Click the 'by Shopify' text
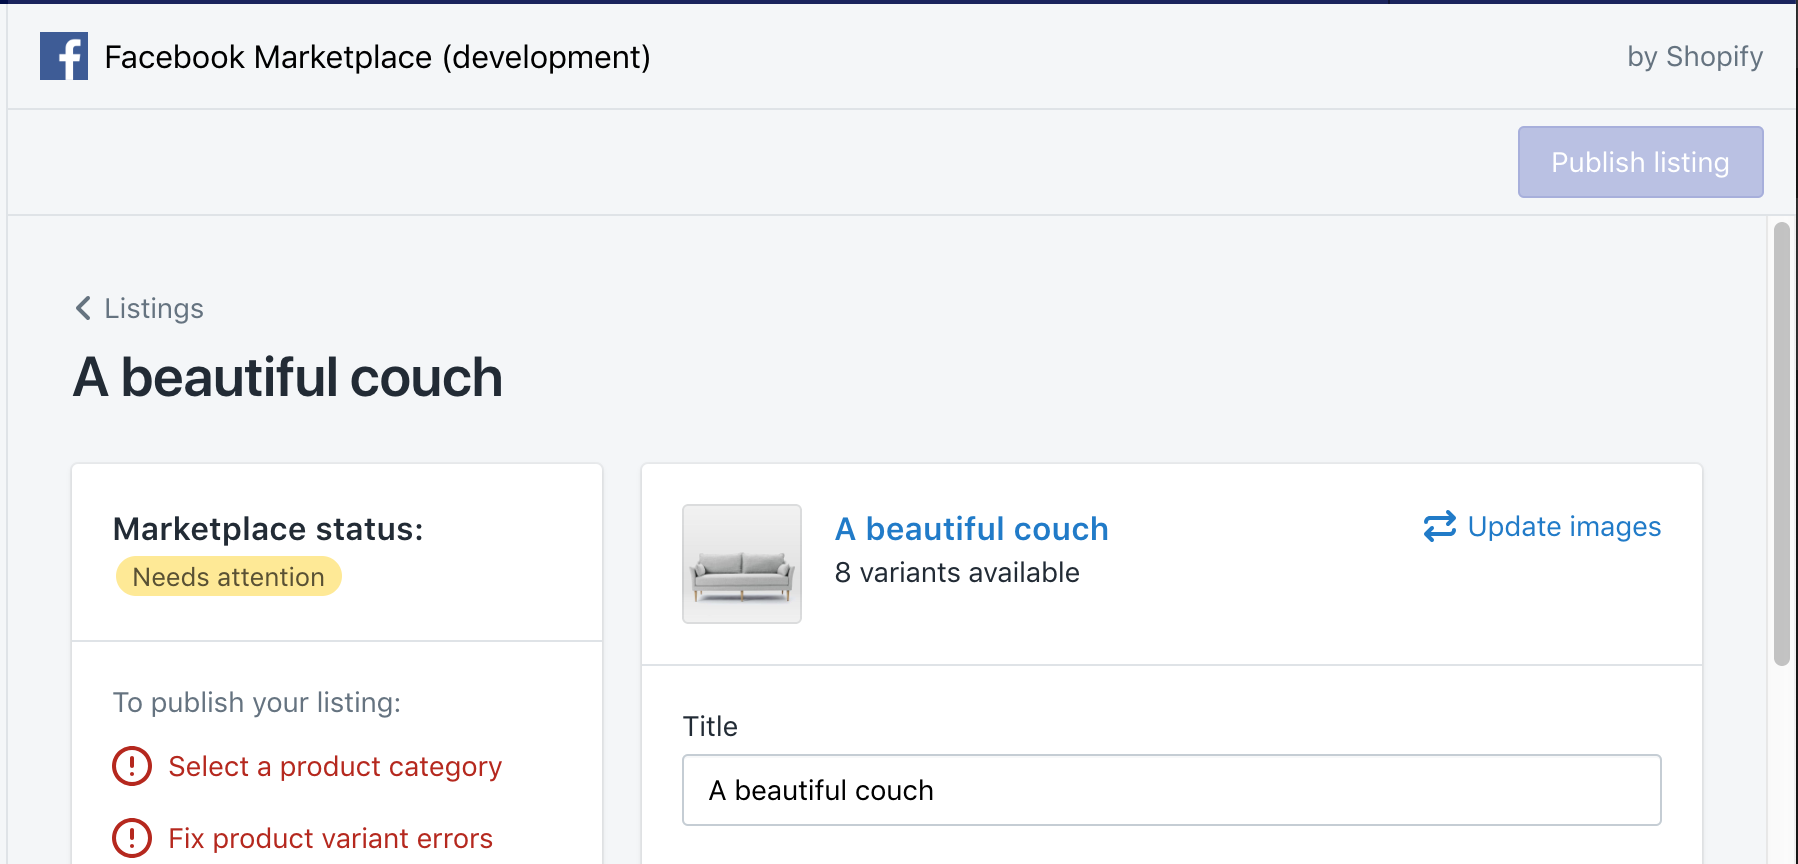This screenshot has width=1798, height=864. coord(1695,57)
